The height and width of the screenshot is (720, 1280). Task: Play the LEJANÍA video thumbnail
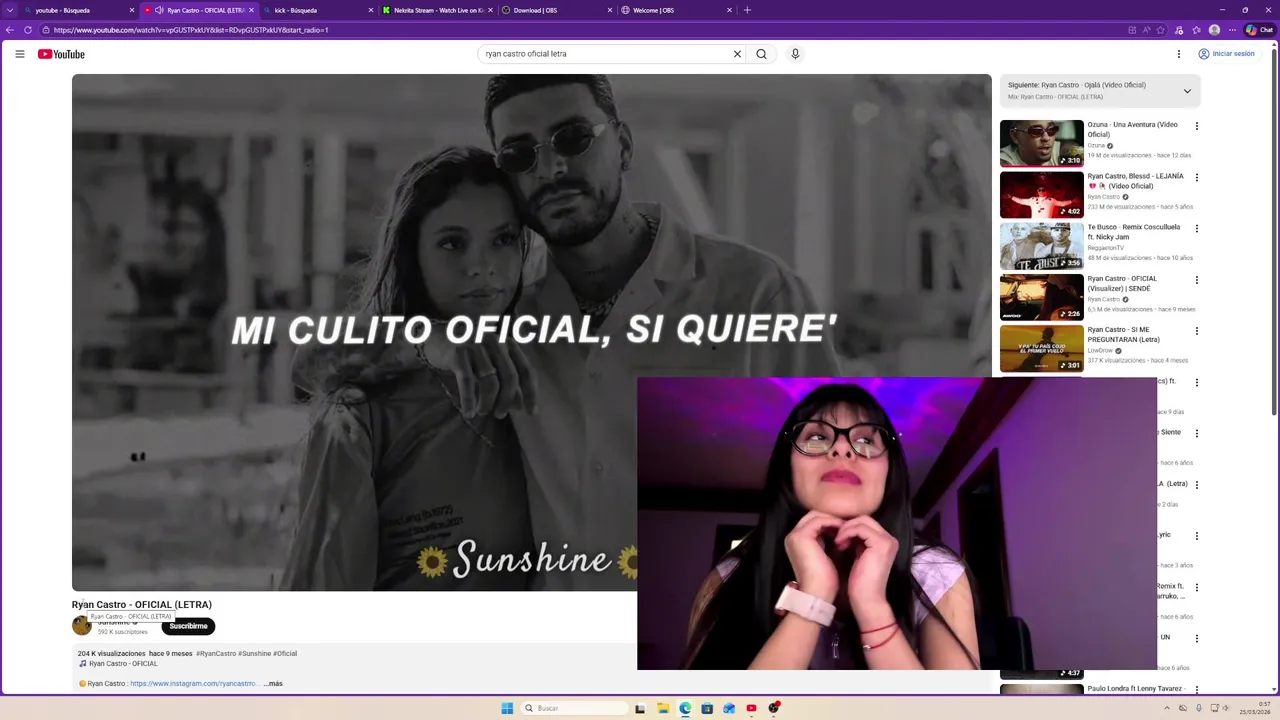[1041, 194]
